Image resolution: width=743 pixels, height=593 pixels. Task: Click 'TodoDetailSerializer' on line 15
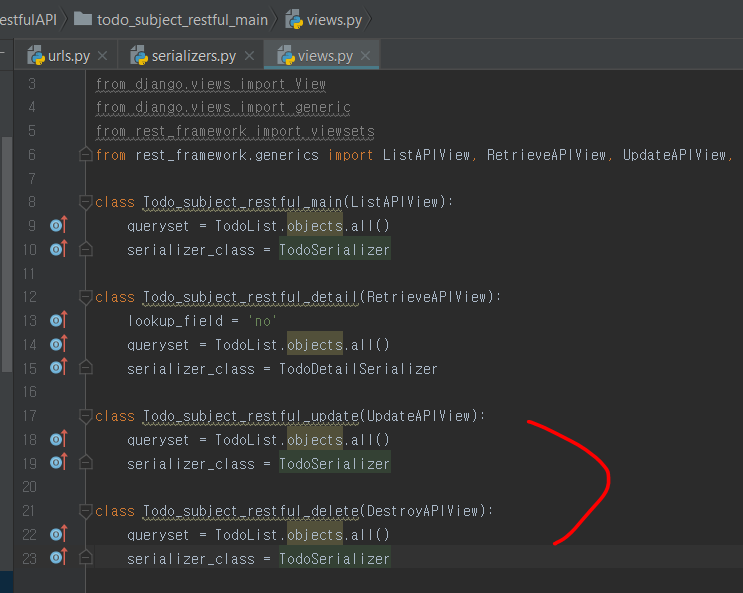358,369
